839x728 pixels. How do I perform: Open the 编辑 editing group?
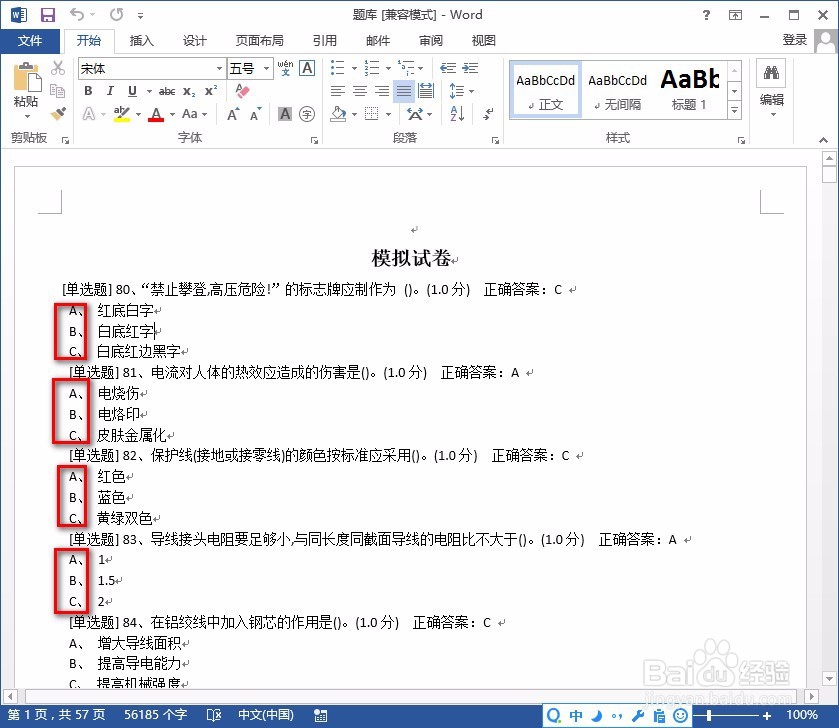(x=772, y=90)
